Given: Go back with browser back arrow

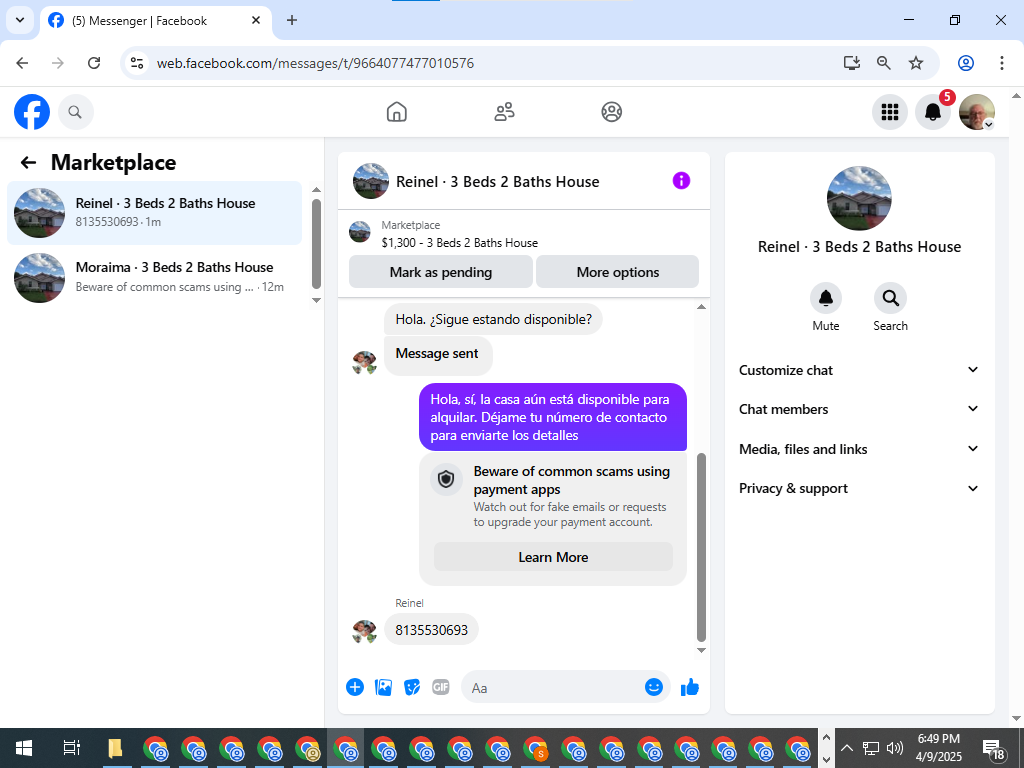Looking at the screenshot, I should [22, 63].
